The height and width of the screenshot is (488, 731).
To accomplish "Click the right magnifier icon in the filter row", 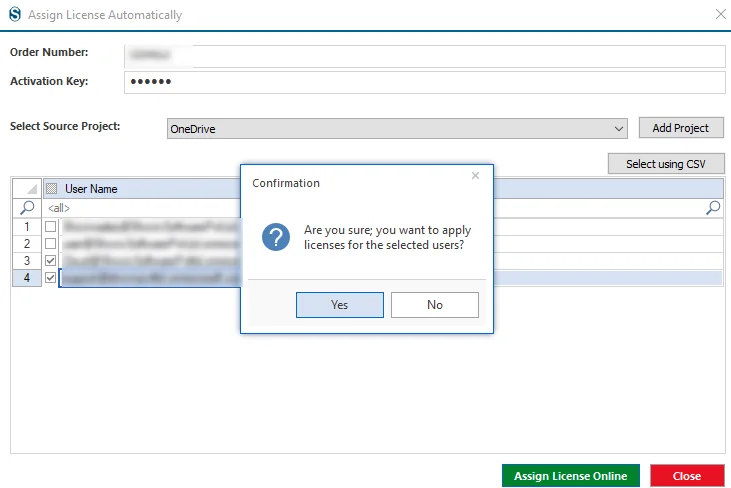I will coord(713,208).
